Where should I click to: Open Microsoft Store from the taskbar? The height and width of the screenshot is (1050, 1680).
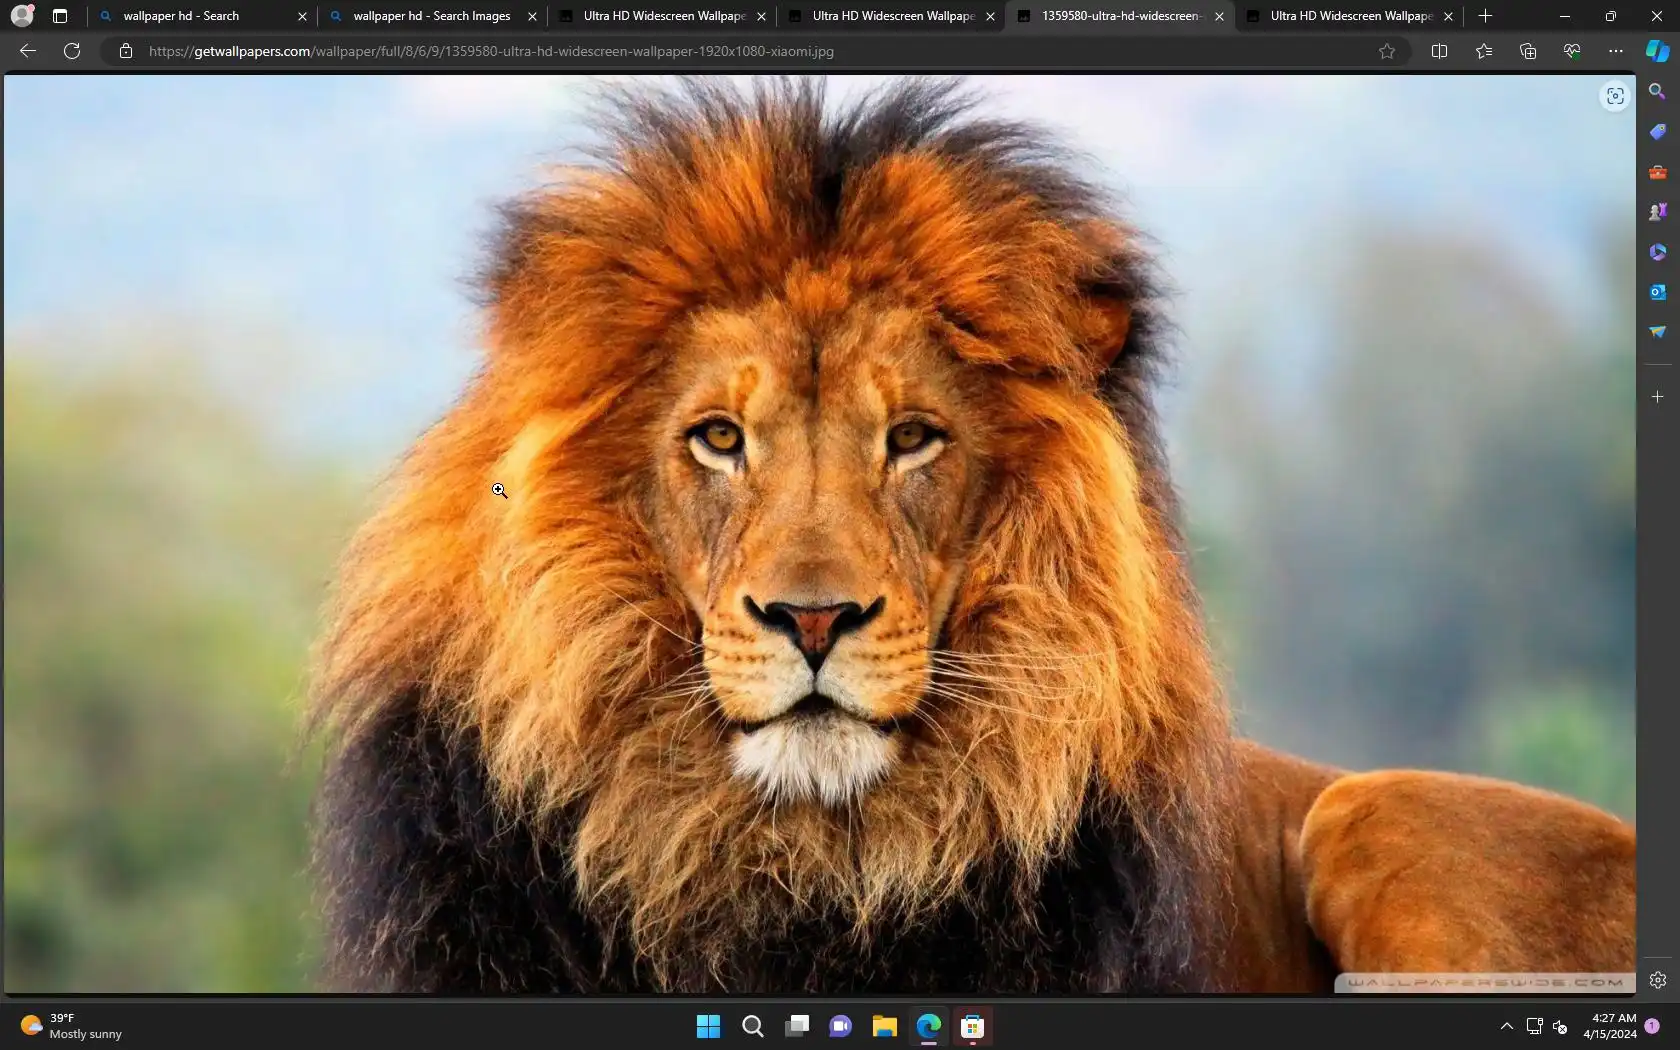coord(972,1026)
